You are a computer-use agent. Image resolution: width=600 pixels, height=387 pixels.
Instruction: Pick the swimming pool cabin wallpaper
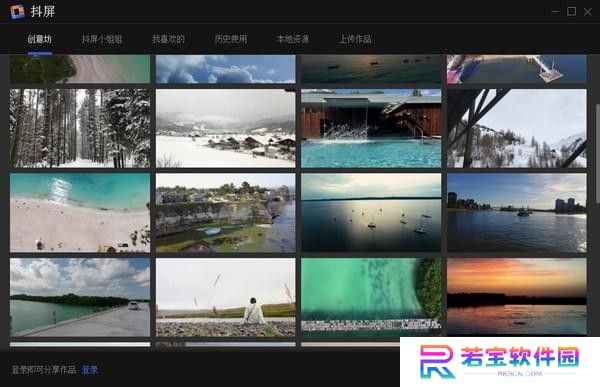371,128
